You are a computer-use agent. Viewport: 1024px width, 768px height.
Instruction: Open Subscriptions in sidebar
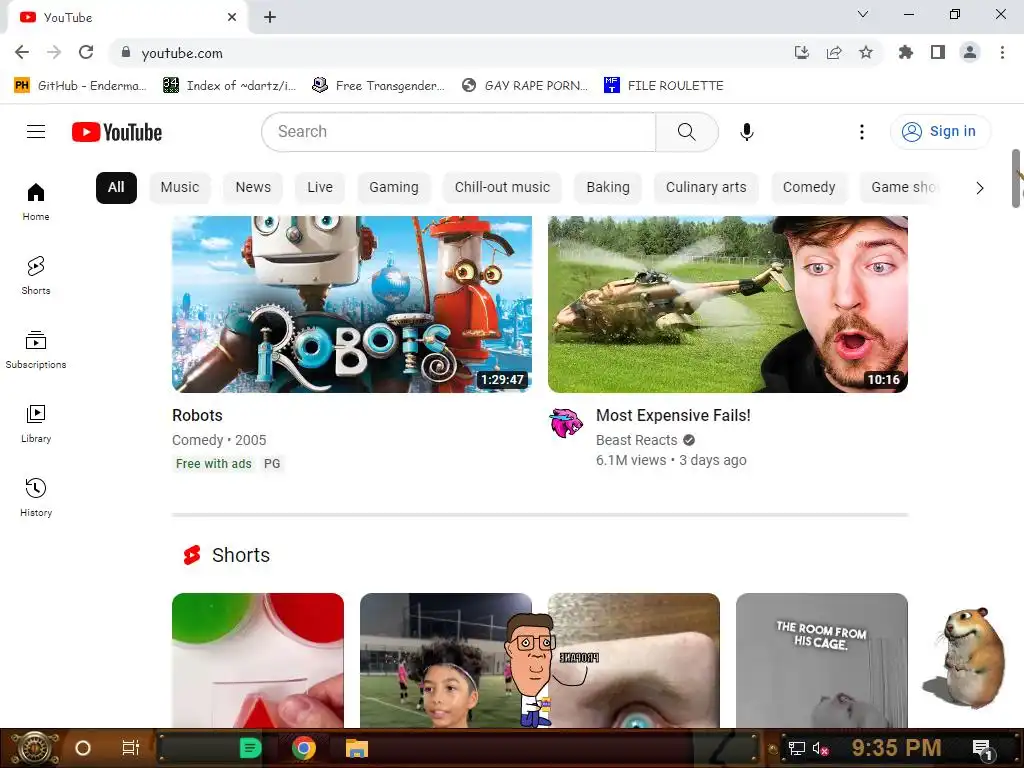(36, 350)
